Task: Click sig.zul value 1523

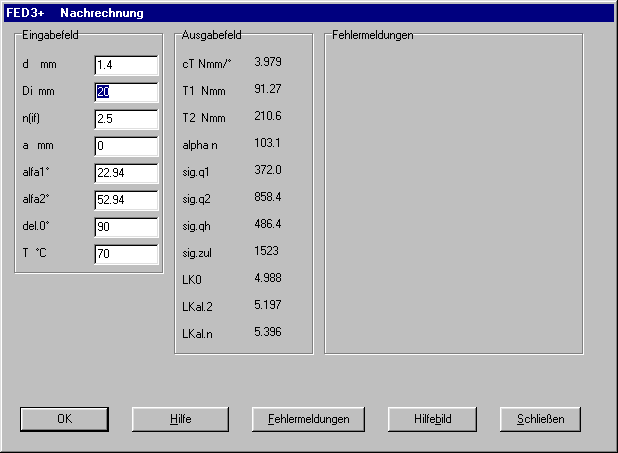Action: coord(266,251)
